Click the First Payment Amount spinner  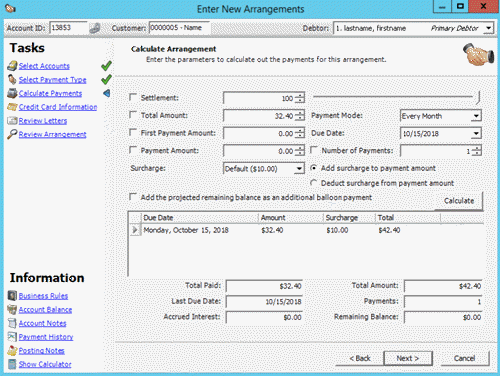(x=300, y=133)
